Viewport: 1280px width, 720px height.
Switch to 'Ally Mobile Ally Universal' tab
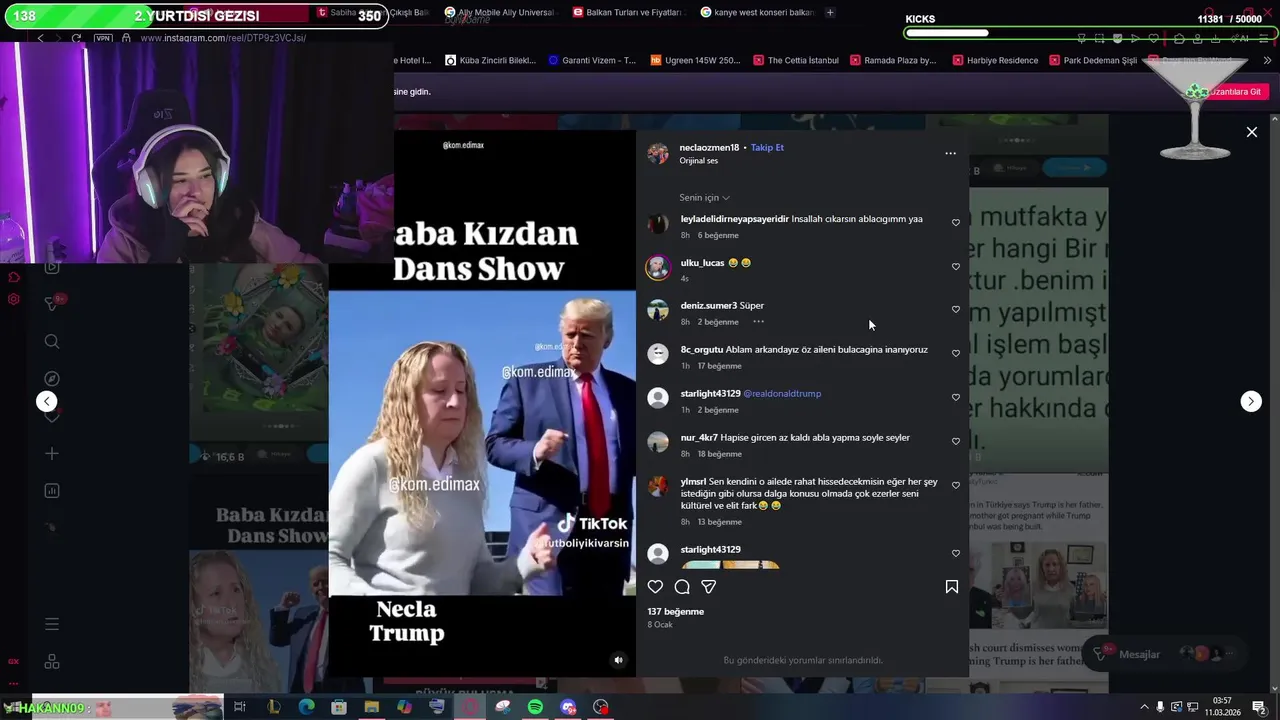498,13
